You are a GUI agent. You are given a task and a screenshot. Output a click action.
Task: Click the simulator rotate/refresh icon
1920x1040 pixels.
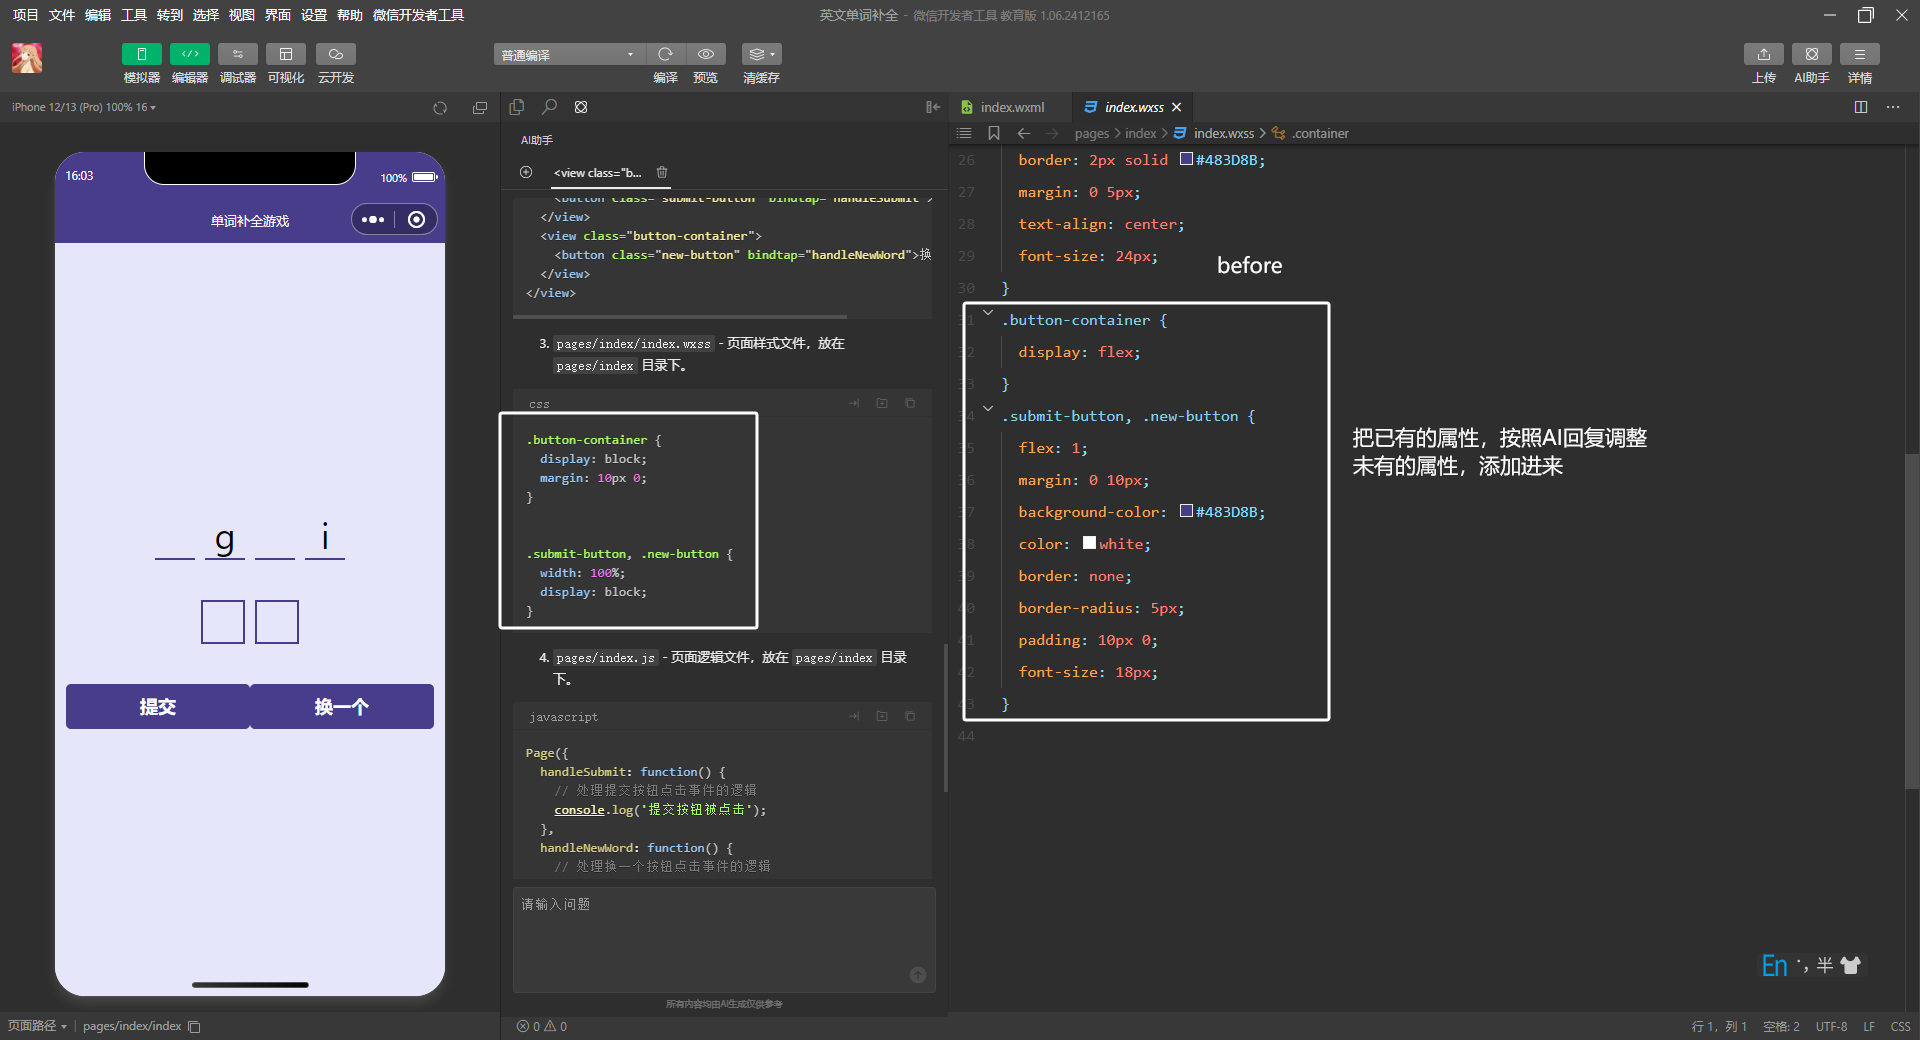(x=440, y=108)
